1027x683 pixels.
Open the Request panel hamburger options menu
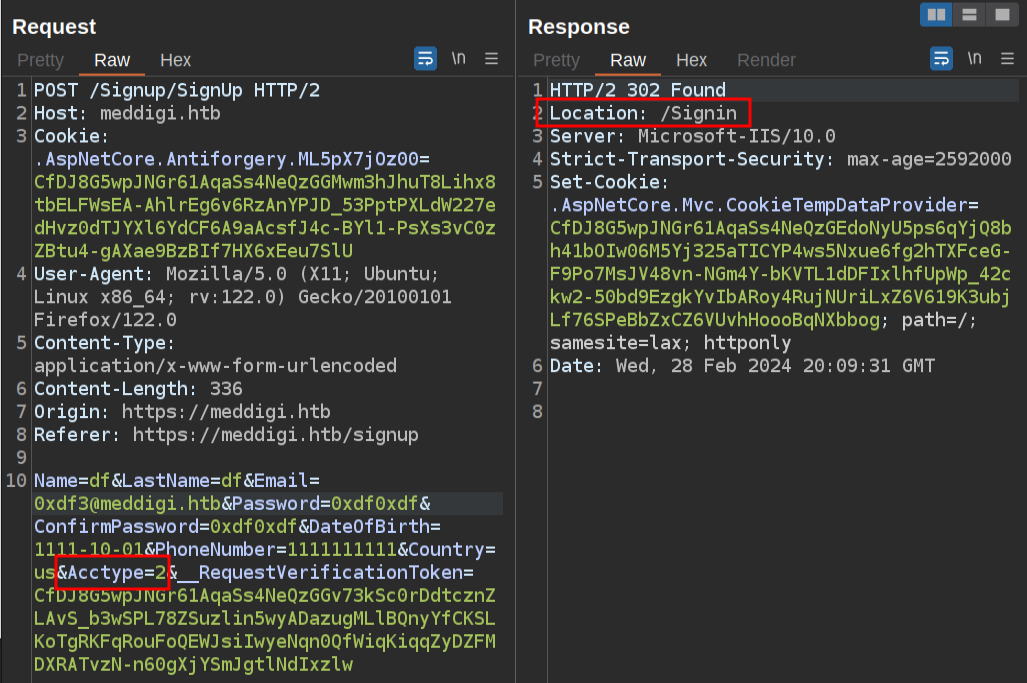pyautogui.click(x=491, y=59)
